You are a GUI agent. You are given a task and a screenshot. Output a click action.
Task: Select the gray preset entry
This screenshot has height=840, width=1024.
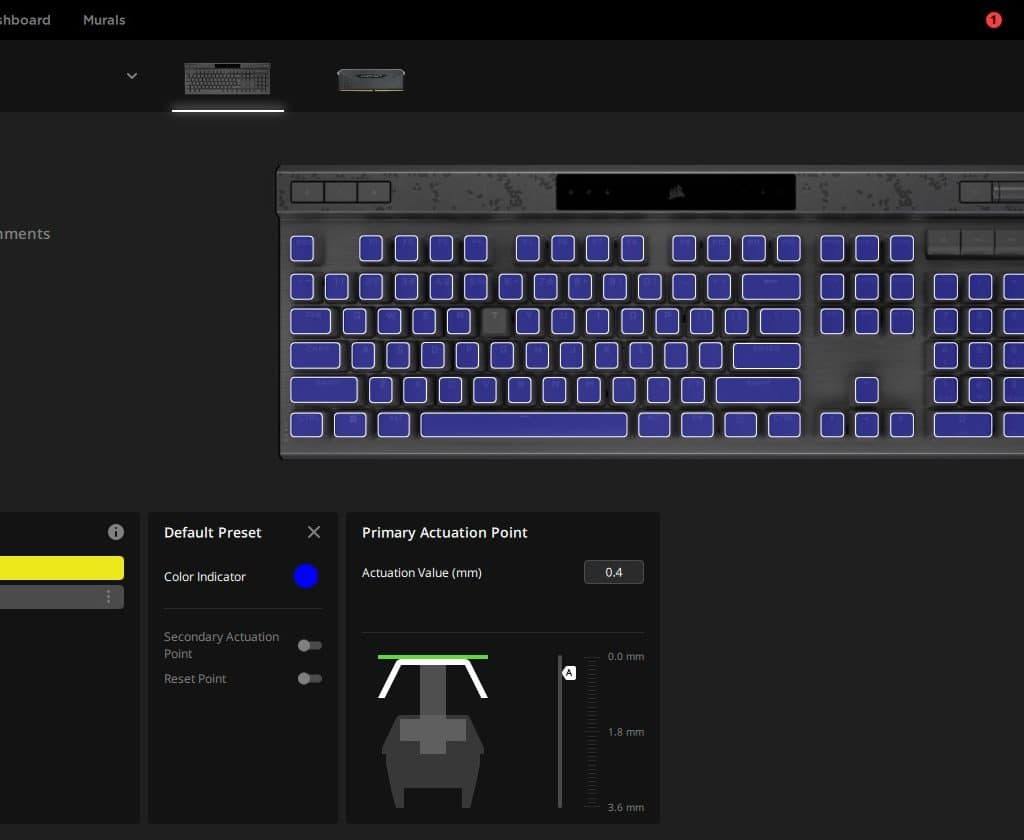coord(61,597)
